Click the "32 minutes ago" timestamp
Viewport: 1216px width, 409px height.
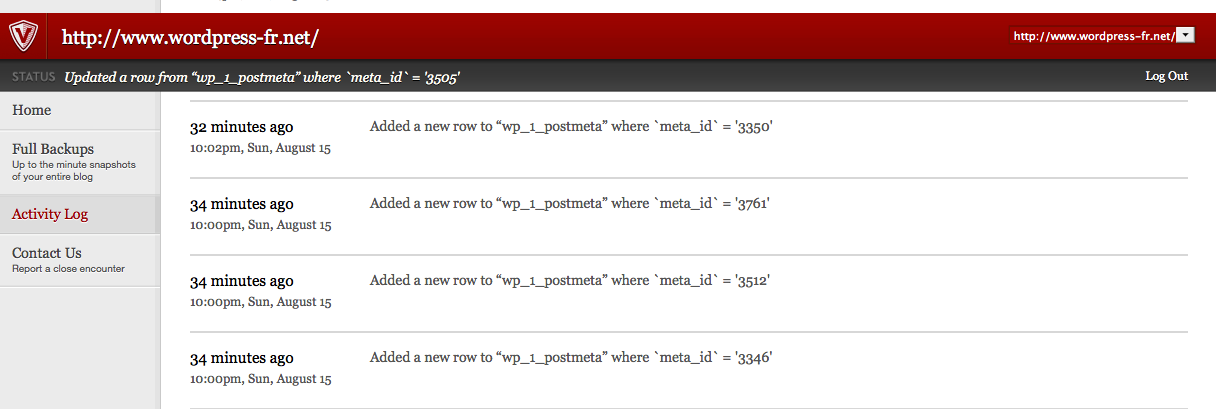click(242, 127)
